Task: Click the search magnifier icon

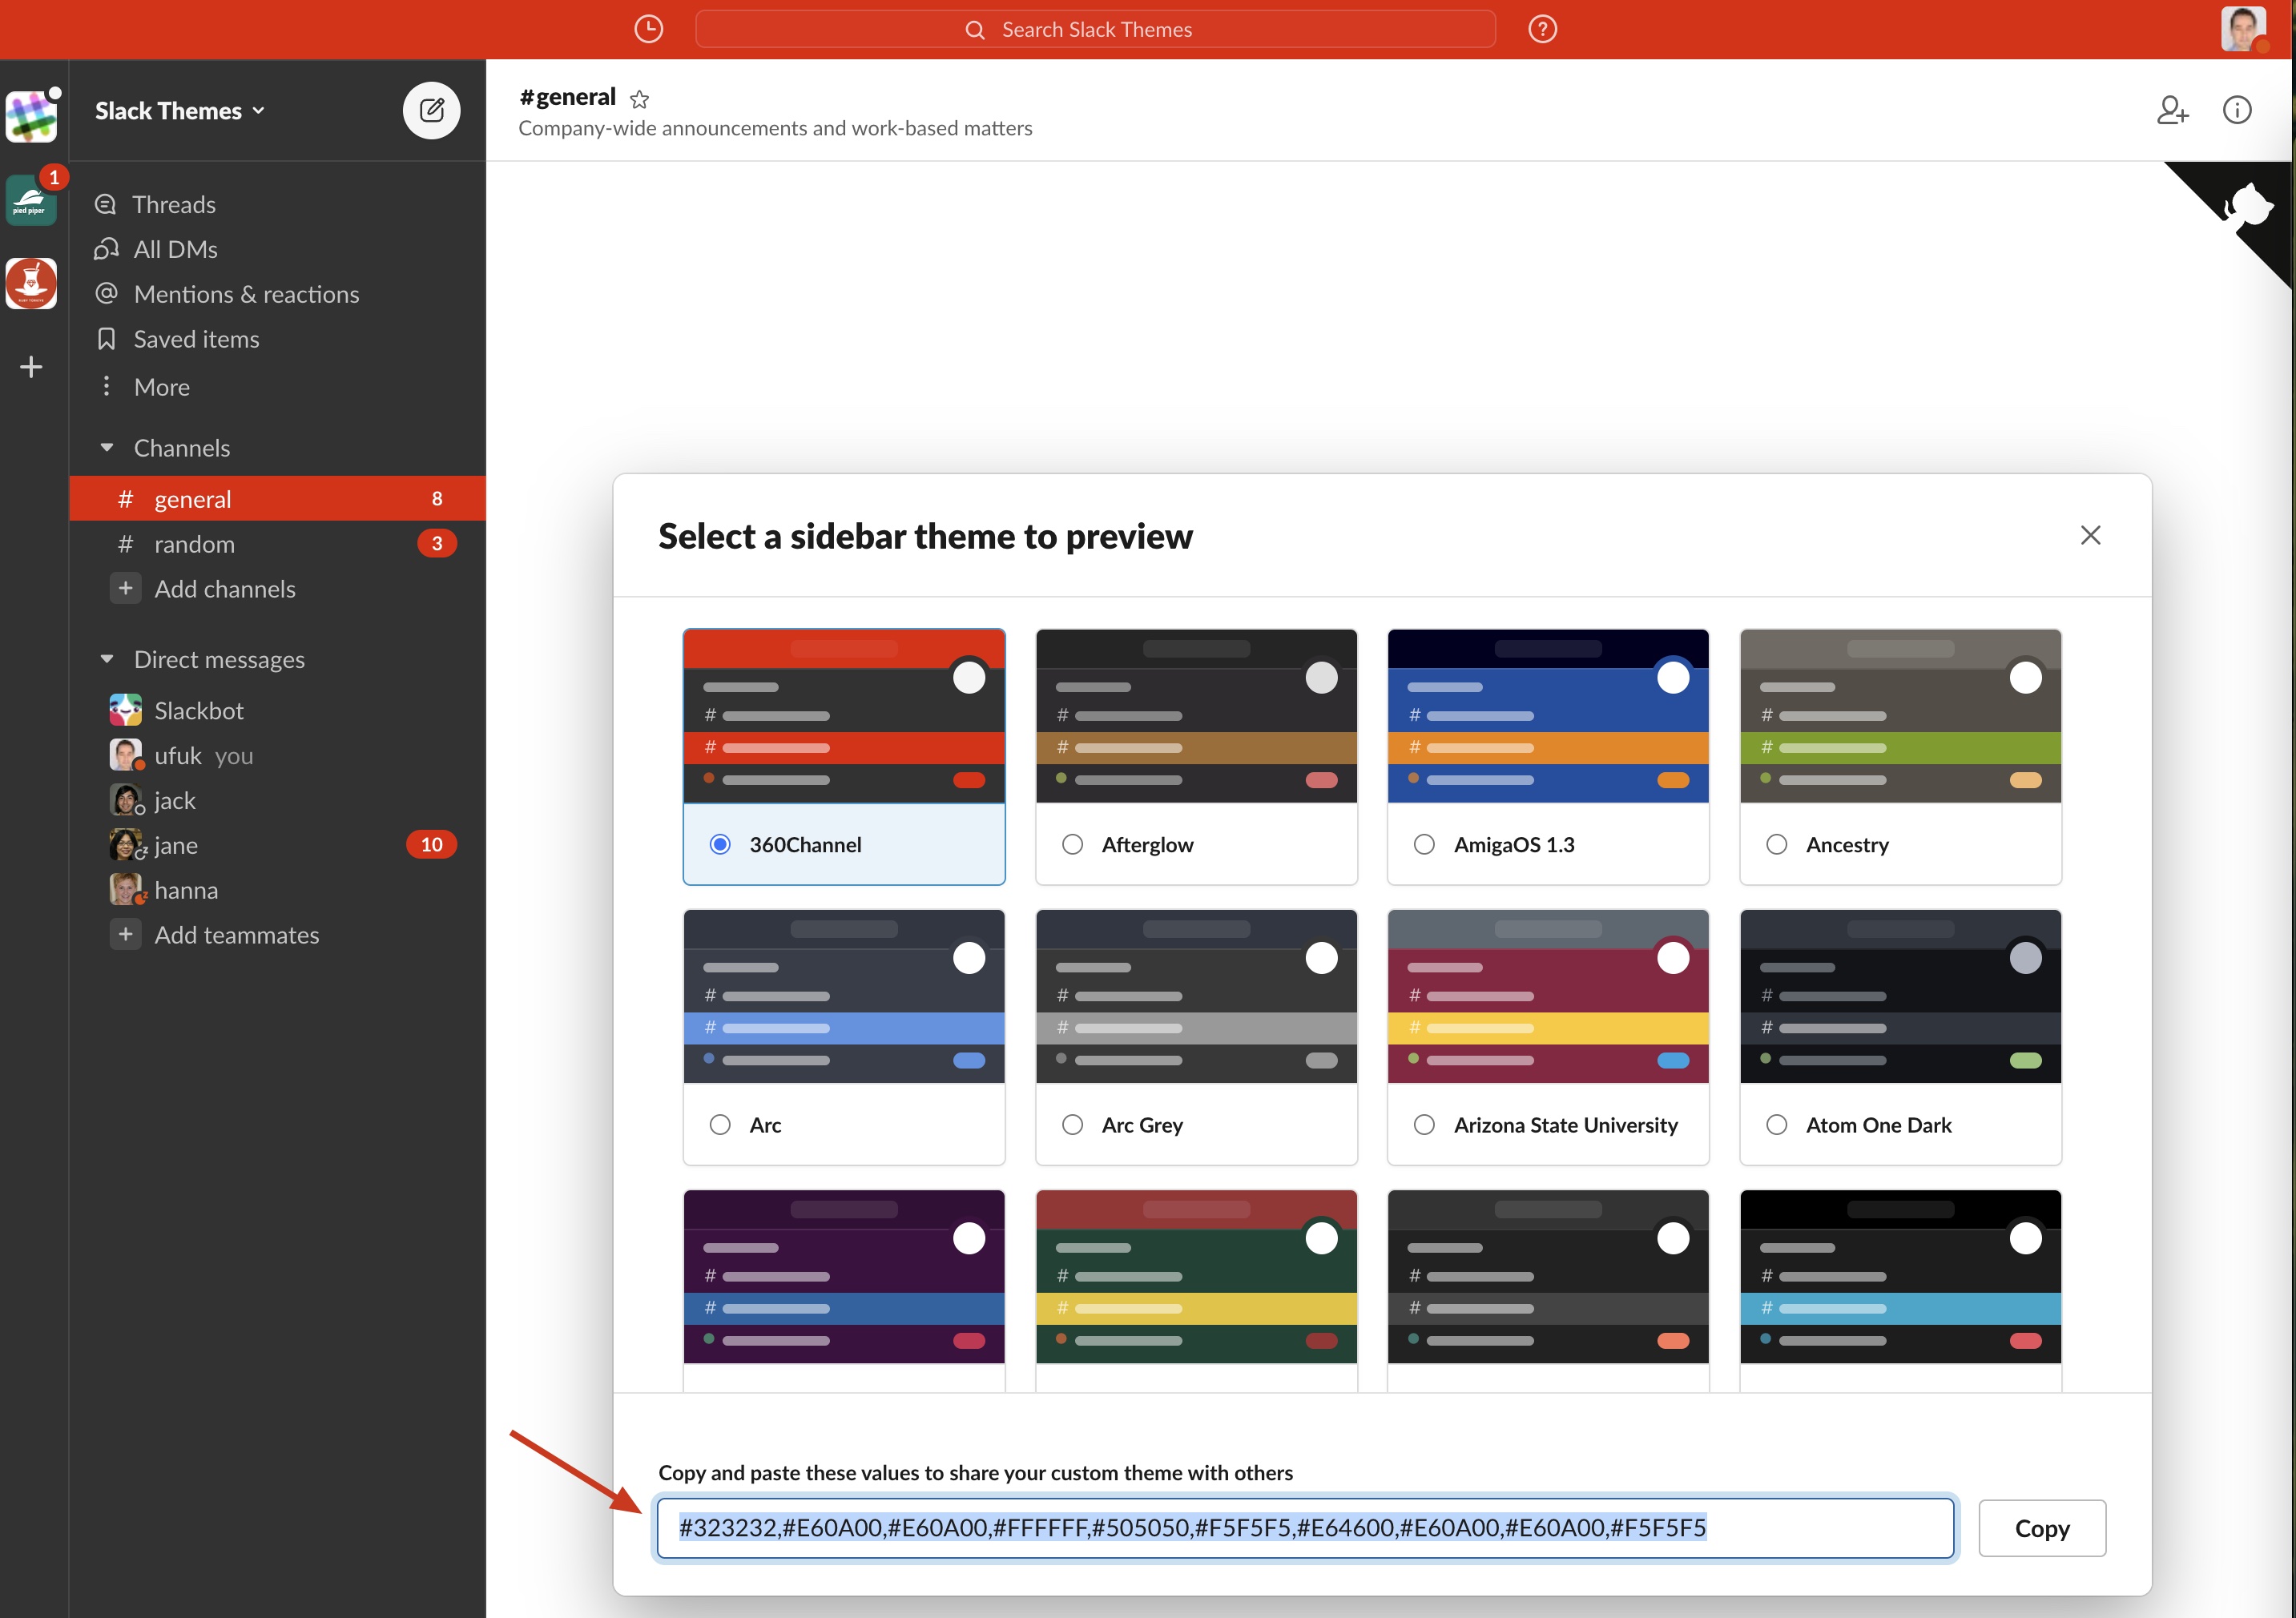Action: (x=974, y=30)
